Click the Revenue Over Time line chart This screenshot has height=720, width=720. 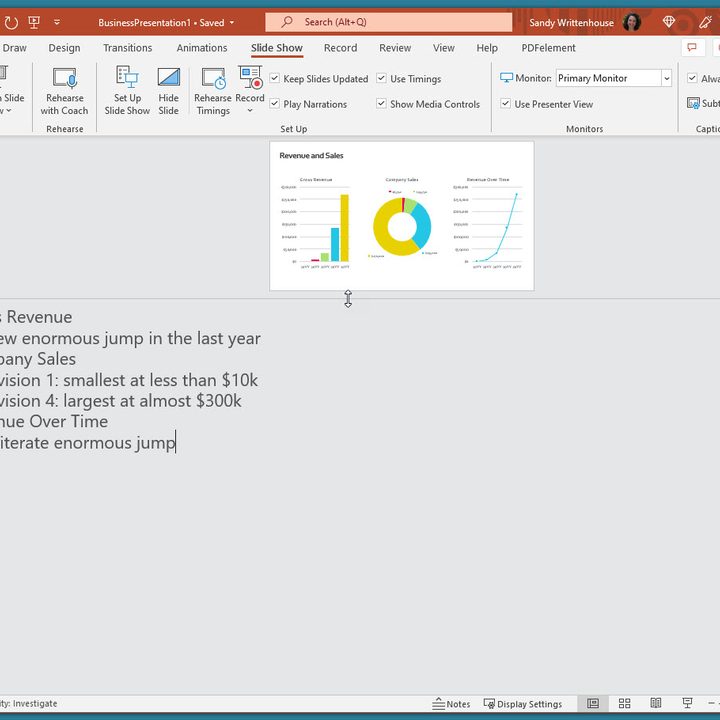pos(488,223)
